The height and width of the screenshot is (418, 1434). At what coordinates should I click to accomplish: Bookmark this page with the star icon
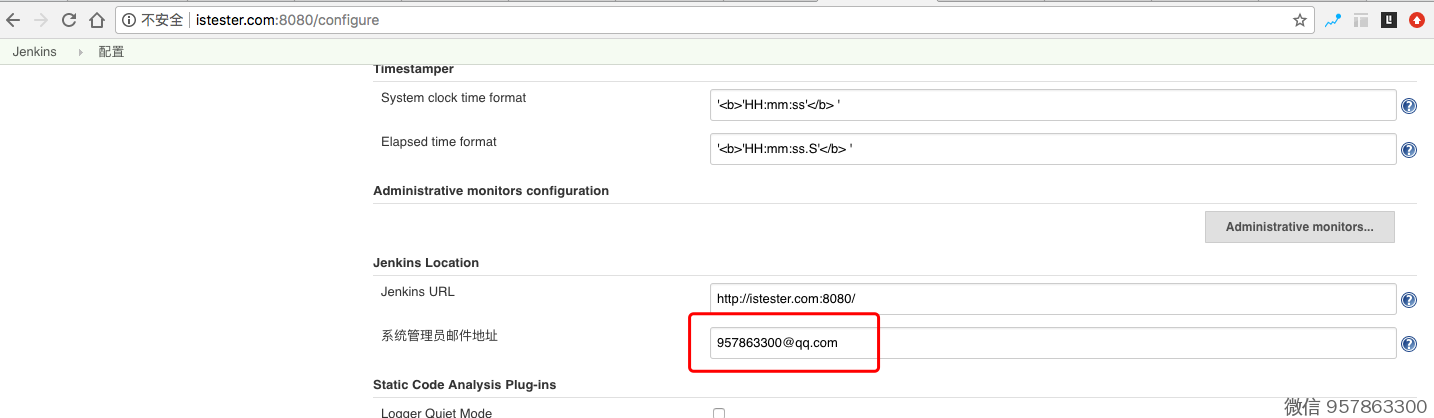tap(1299, 20)
